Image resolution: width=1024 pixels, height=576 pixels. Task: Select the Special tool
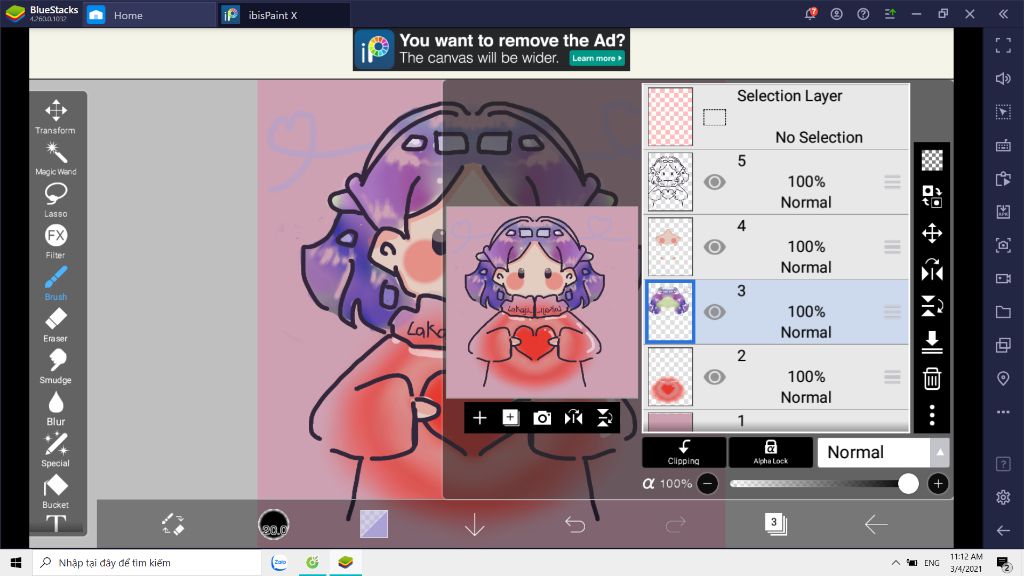pos(56,451)
